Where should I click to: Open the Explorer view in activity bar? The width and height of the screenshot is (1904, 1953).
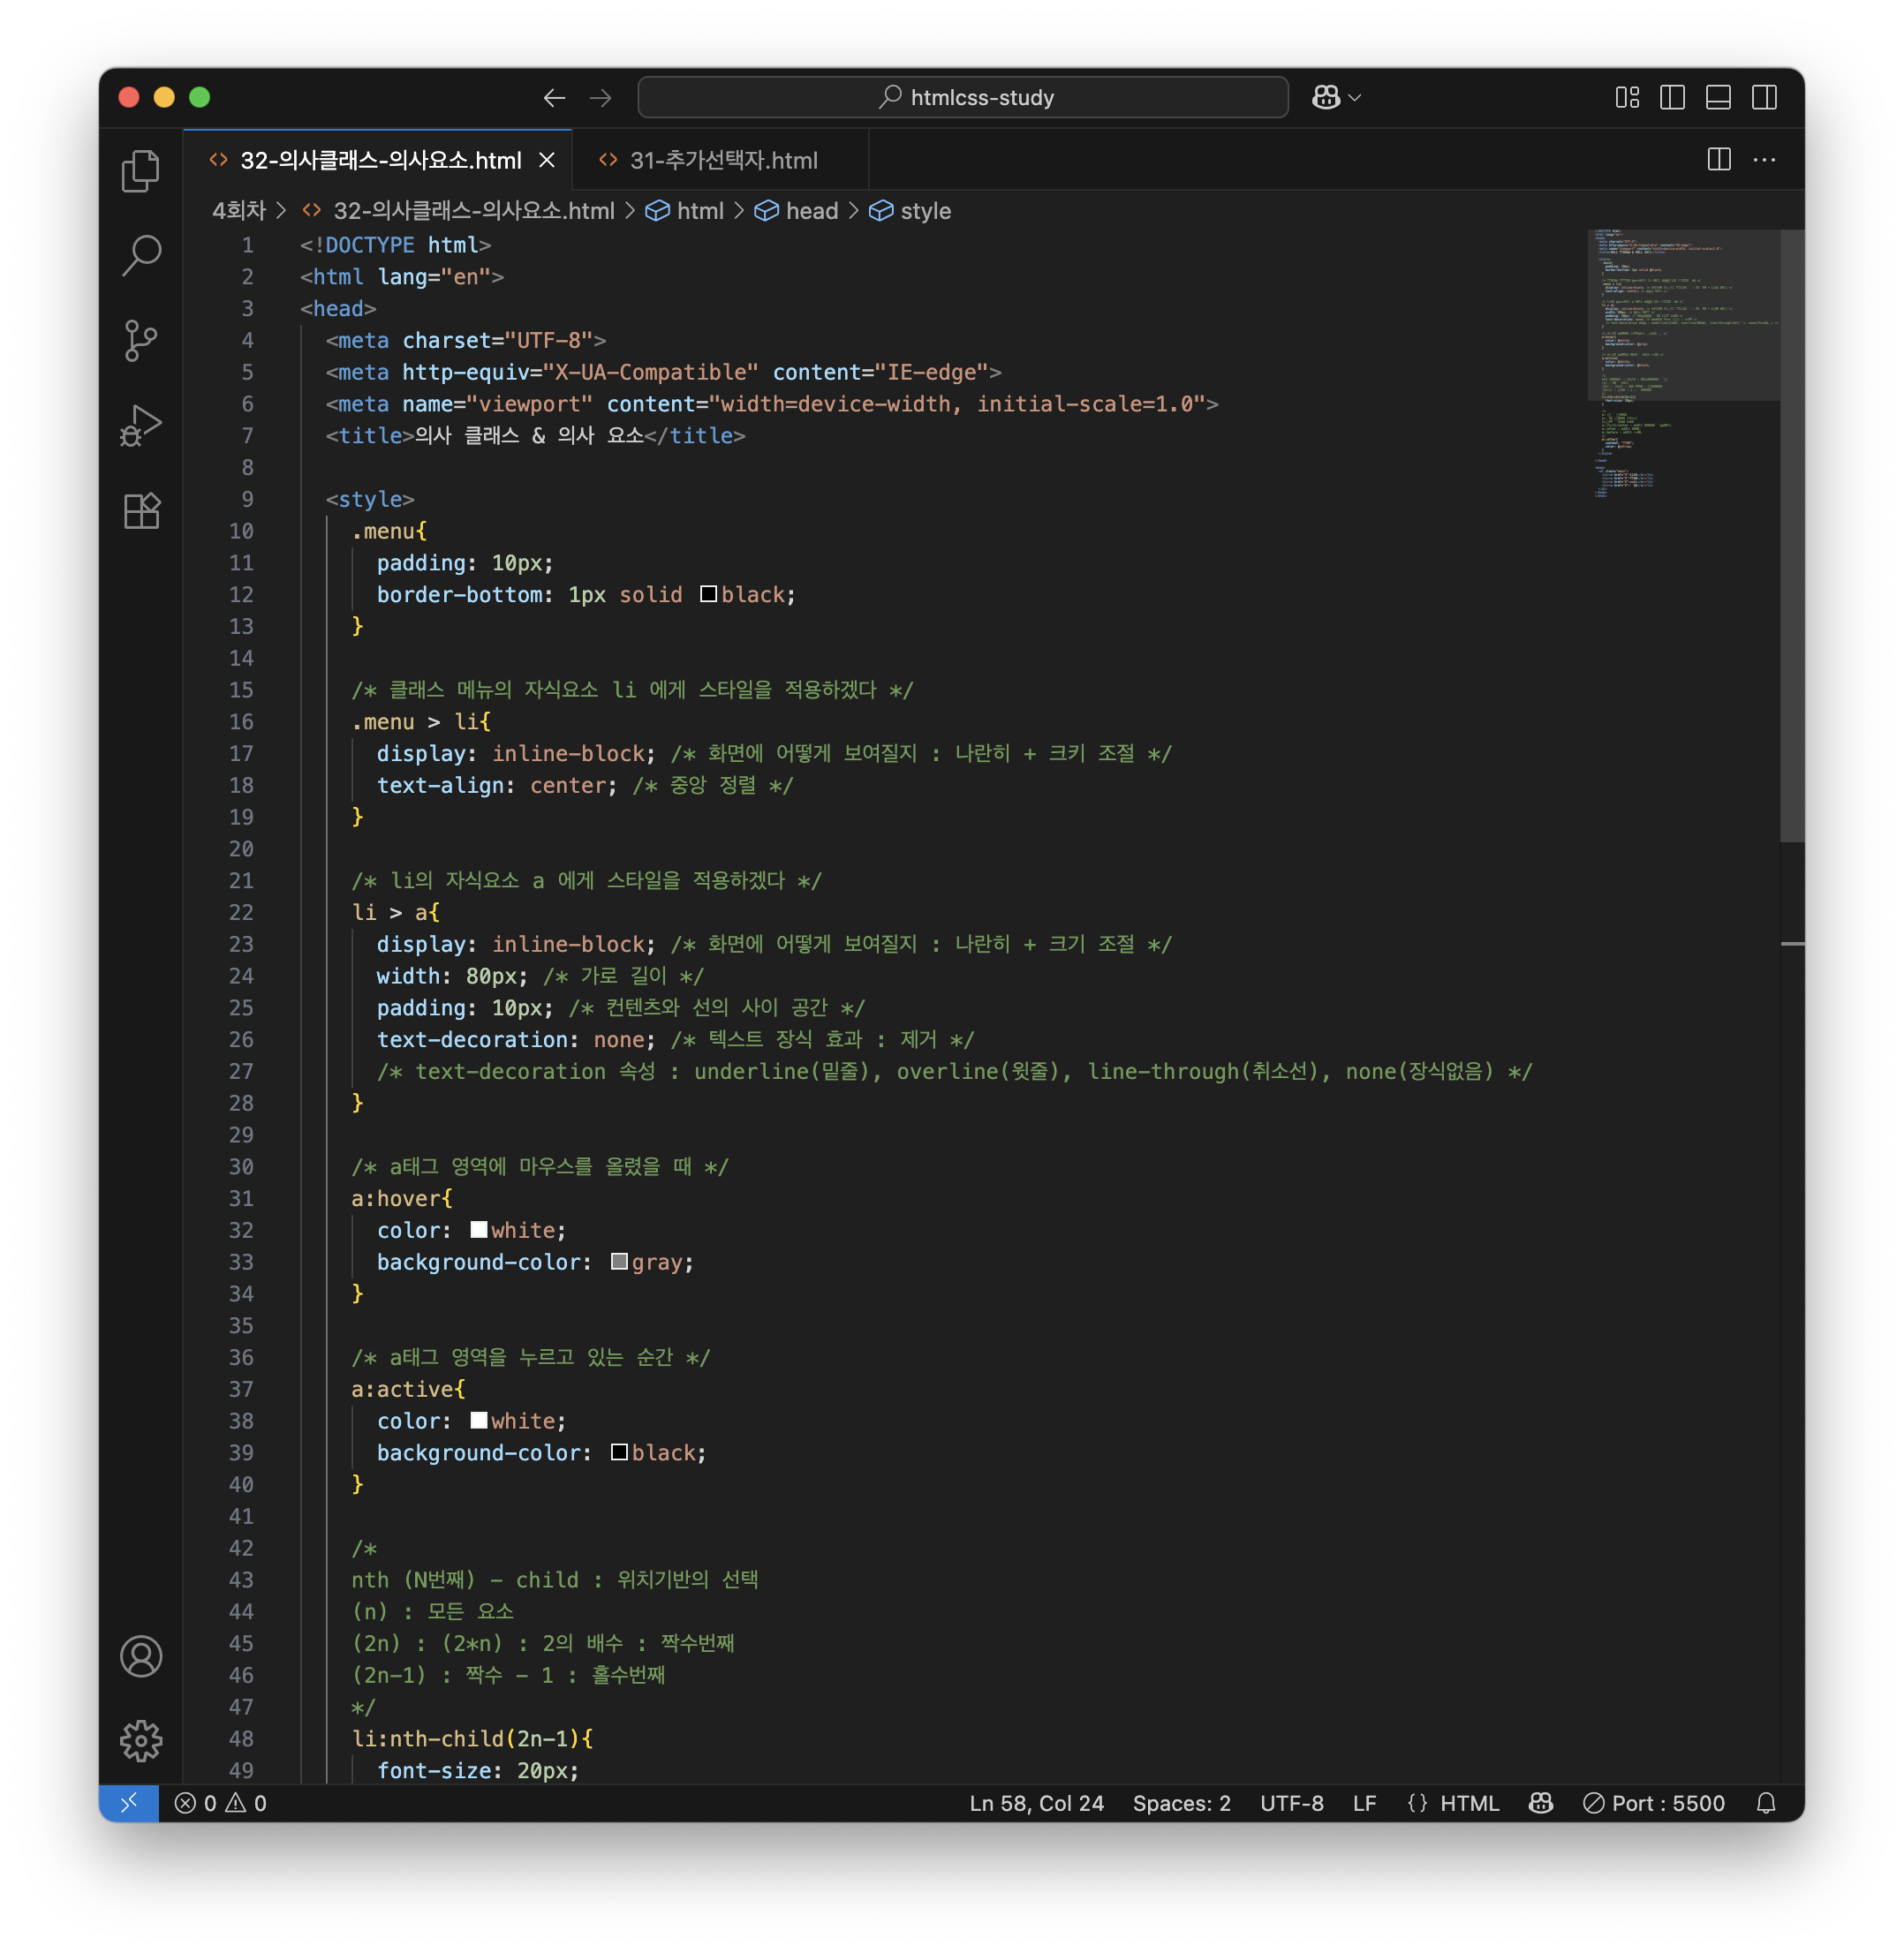click(141, 171)
